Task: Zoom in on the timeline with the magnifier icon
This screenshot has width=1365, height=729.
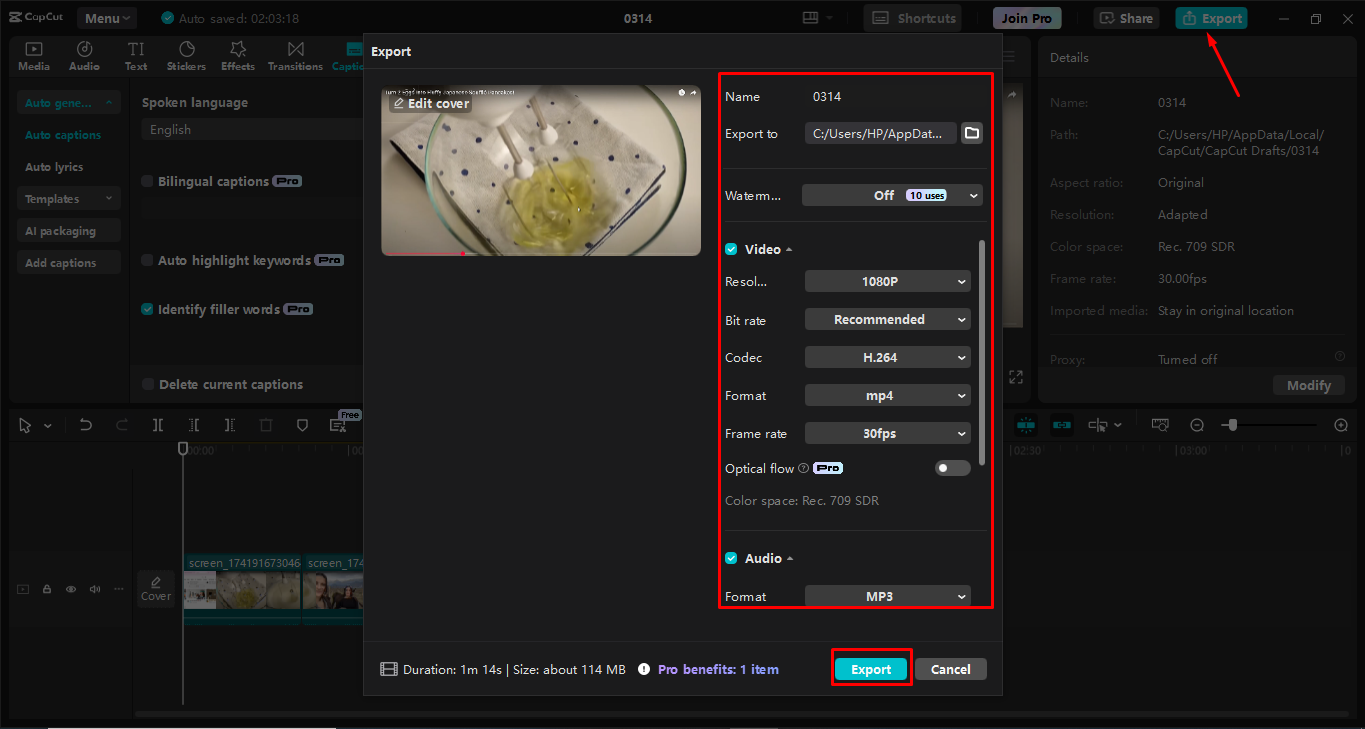Action: tap(1341, 424)
